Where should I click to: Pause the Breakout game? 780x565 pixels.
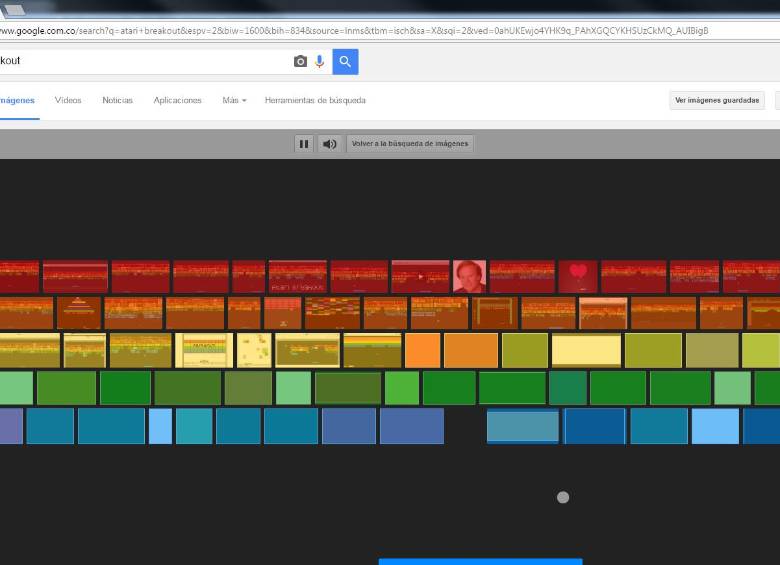click(303, 144)
